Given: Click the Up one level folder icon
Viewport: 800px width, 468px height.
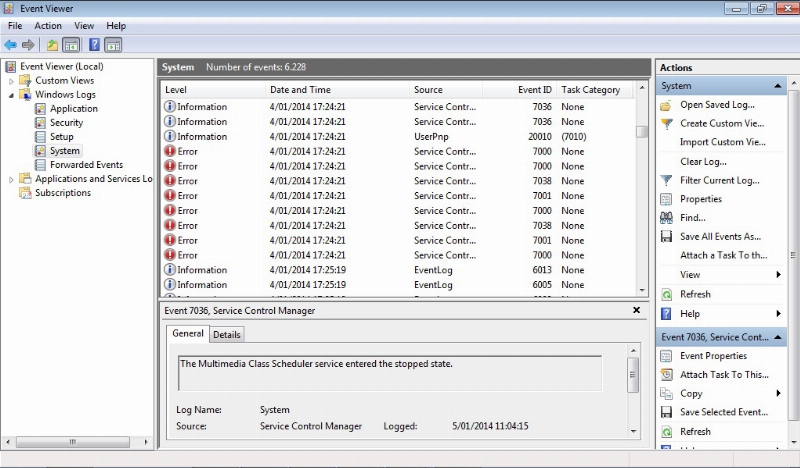Looking at the screenshot, I should point(52,45).
